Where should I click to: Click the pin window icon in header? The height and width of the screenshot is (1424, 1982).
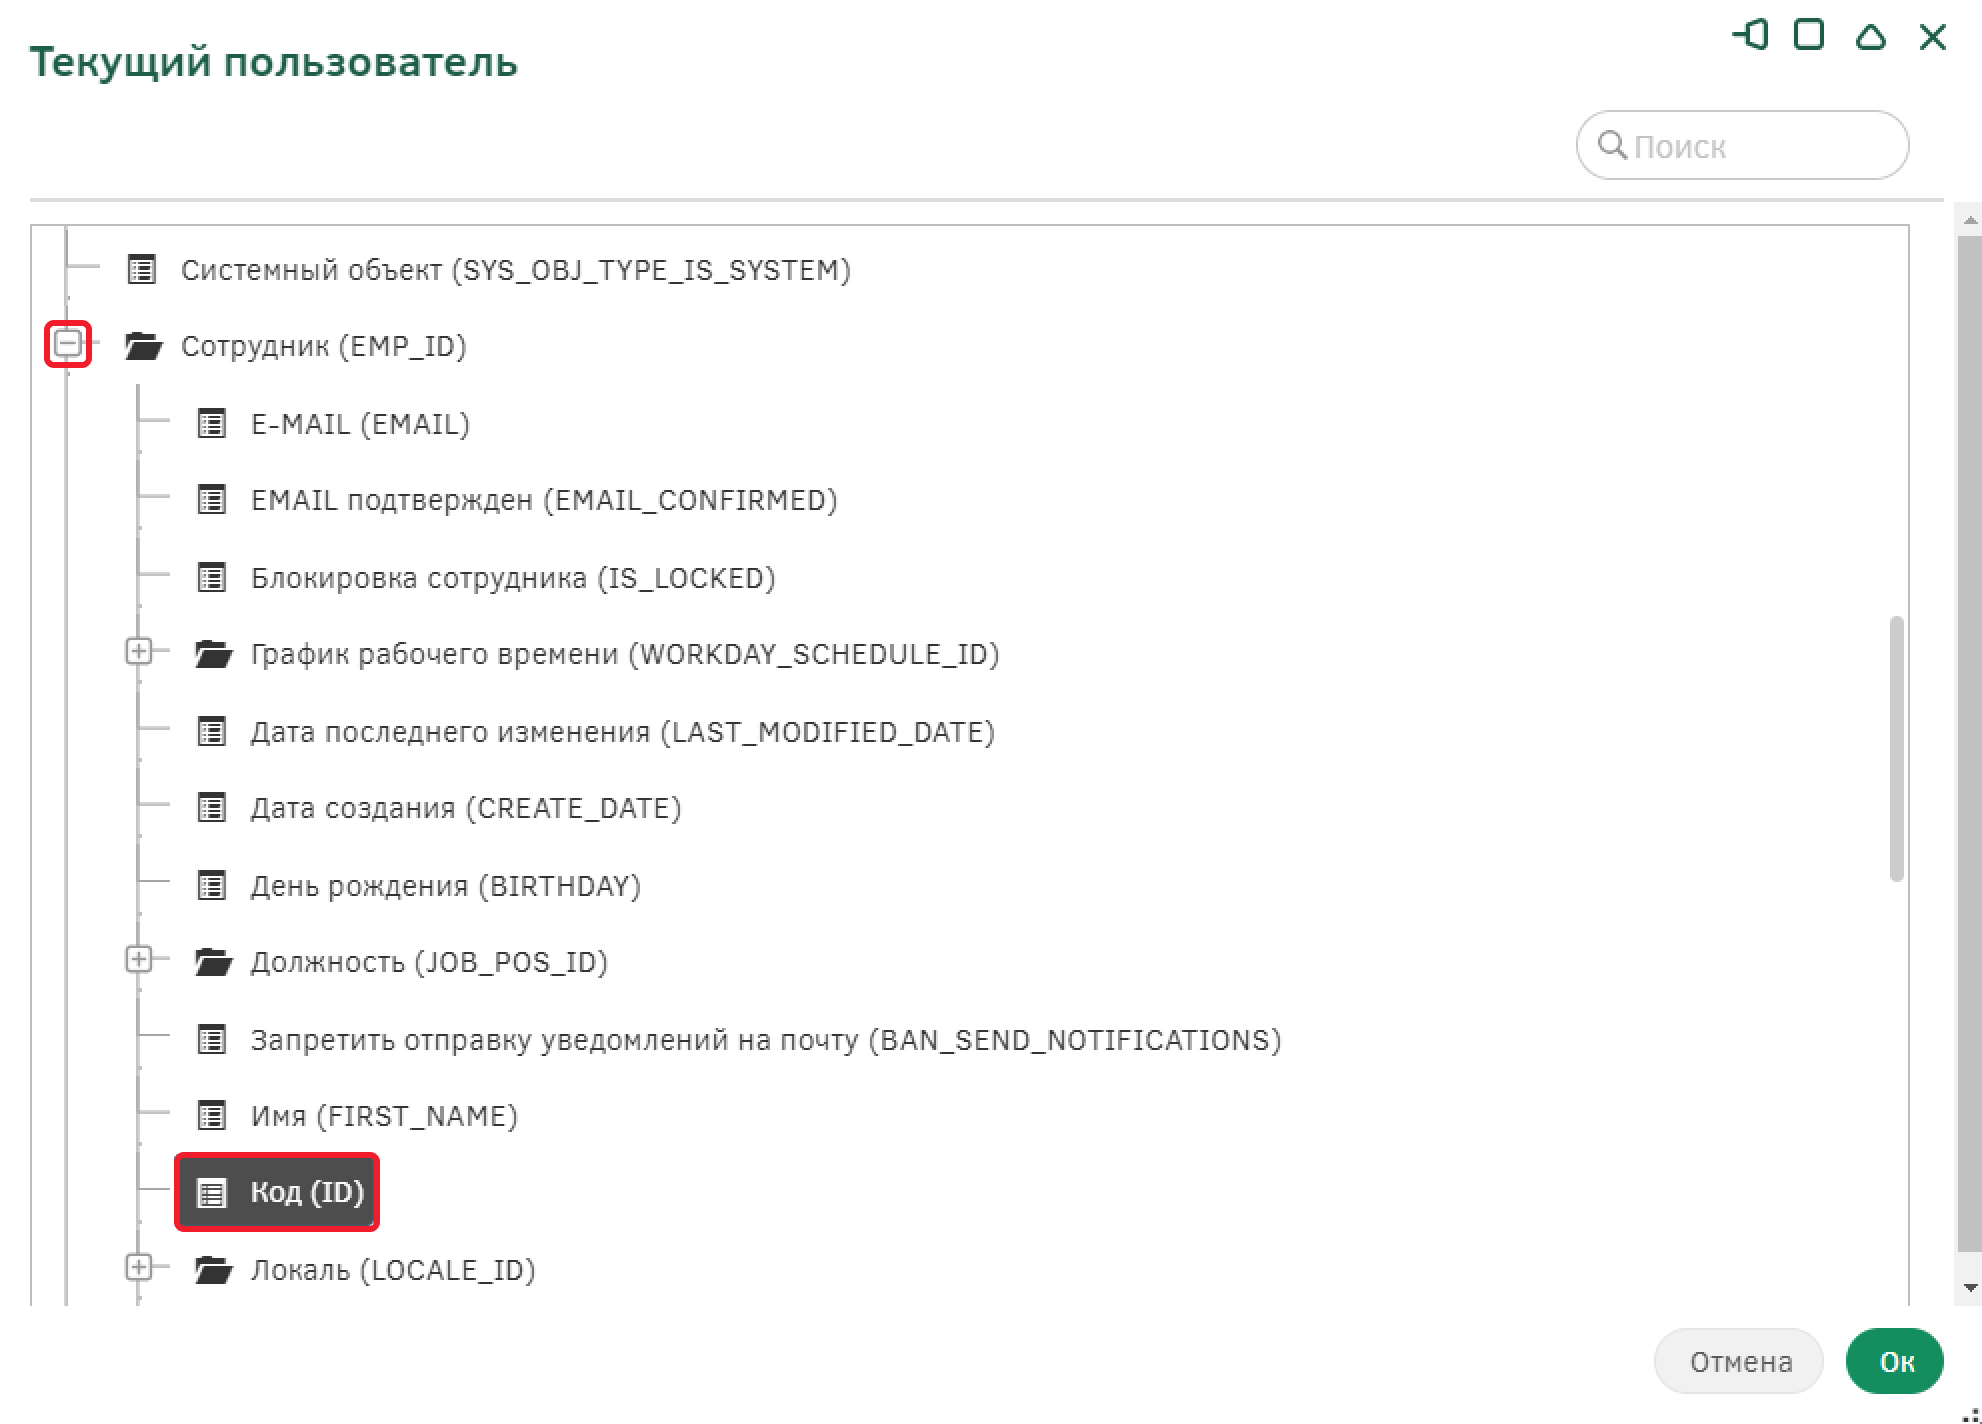tap(1751, 36)
